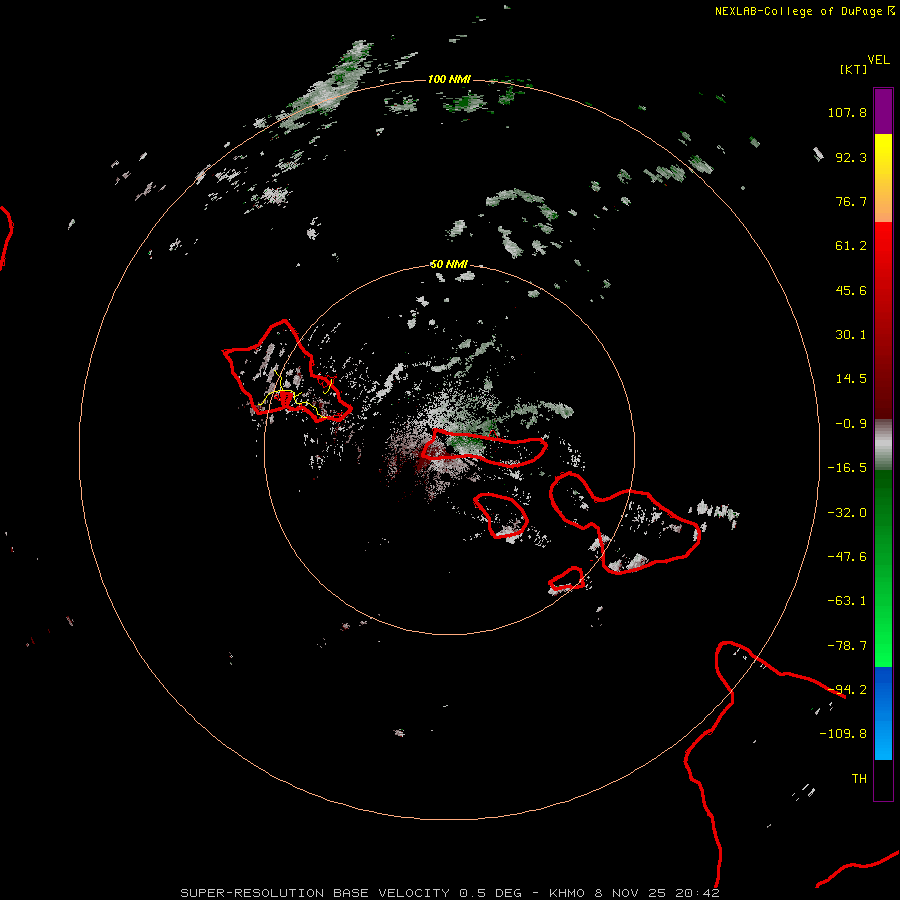Click the 14.5 legend value
Screen dimensions: 900x900
click(x=851, y=379)
